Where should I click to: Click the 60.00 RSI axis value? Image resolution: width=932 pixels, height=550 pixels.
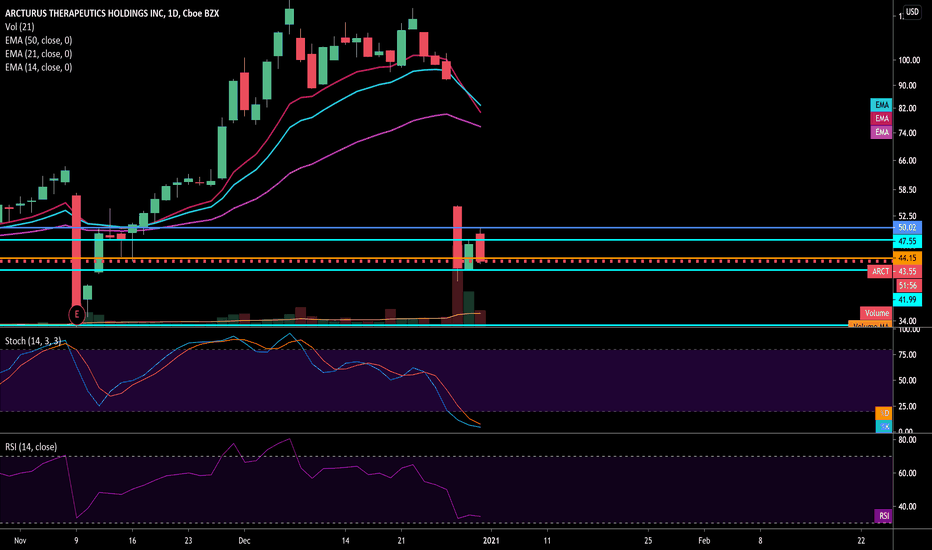[907, 473]
